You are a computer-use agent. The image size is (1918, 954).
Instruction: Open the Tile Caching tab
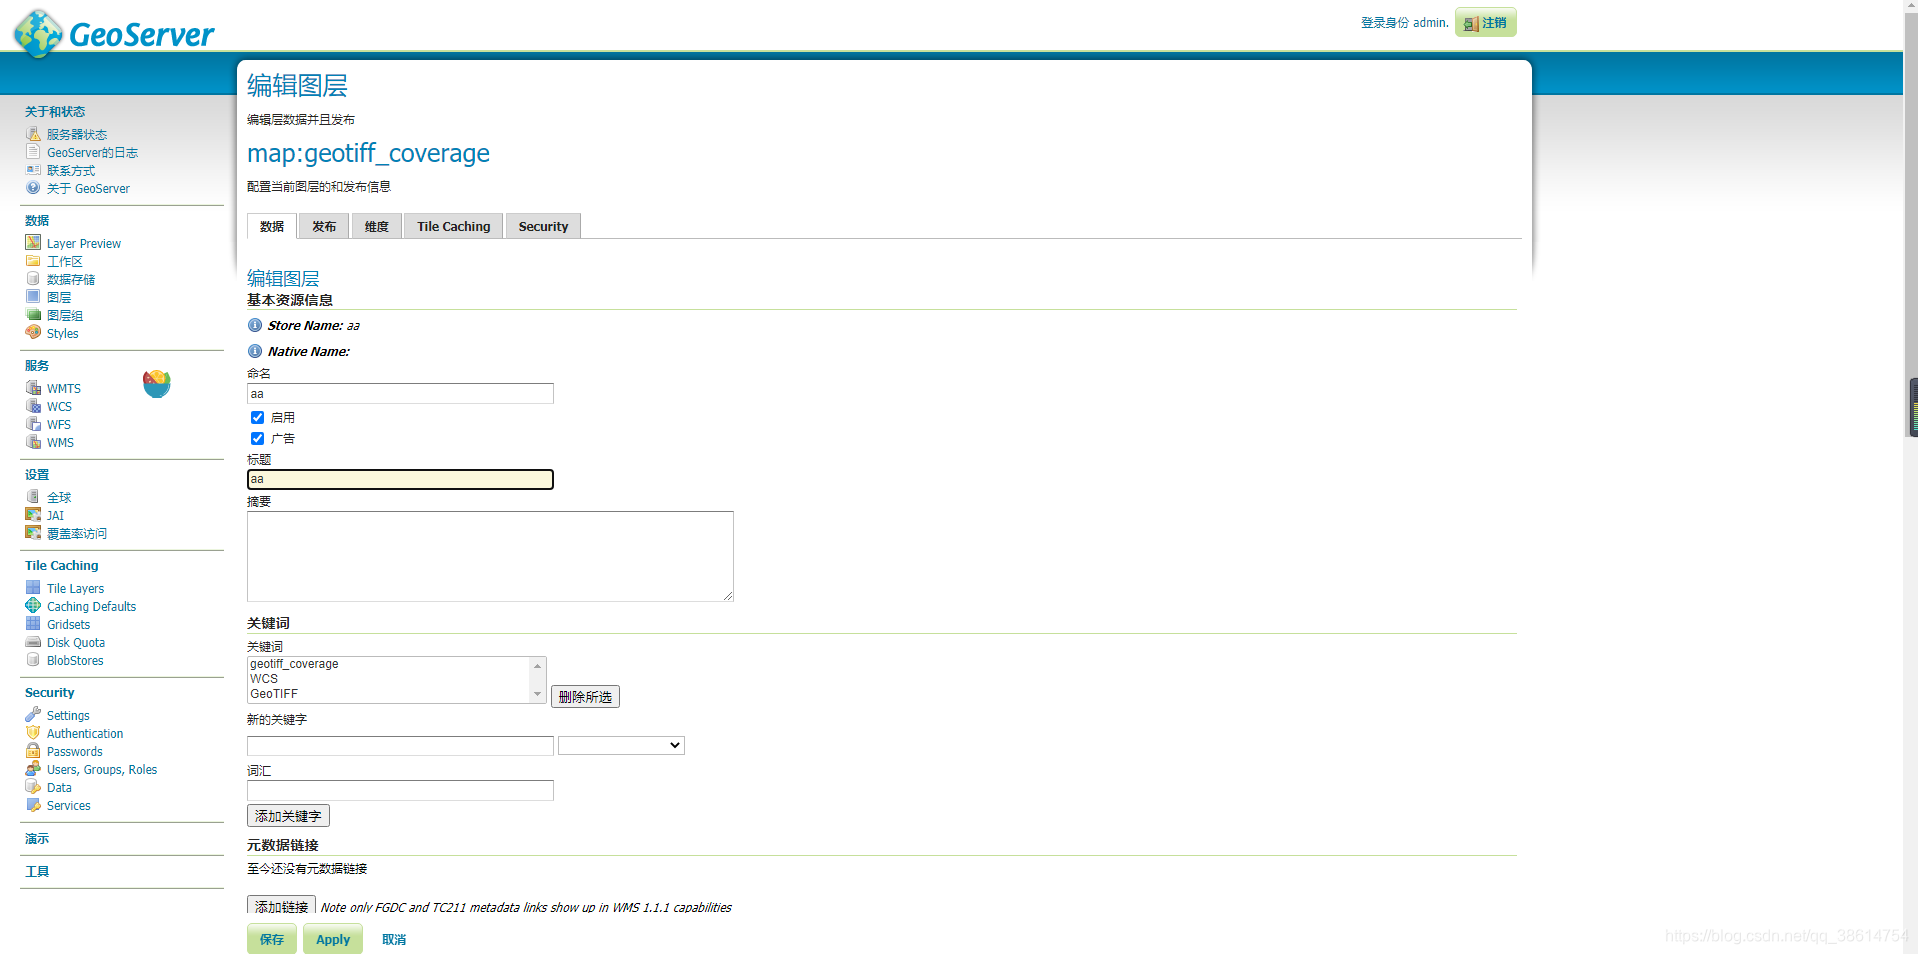click(x=453, y=226)
